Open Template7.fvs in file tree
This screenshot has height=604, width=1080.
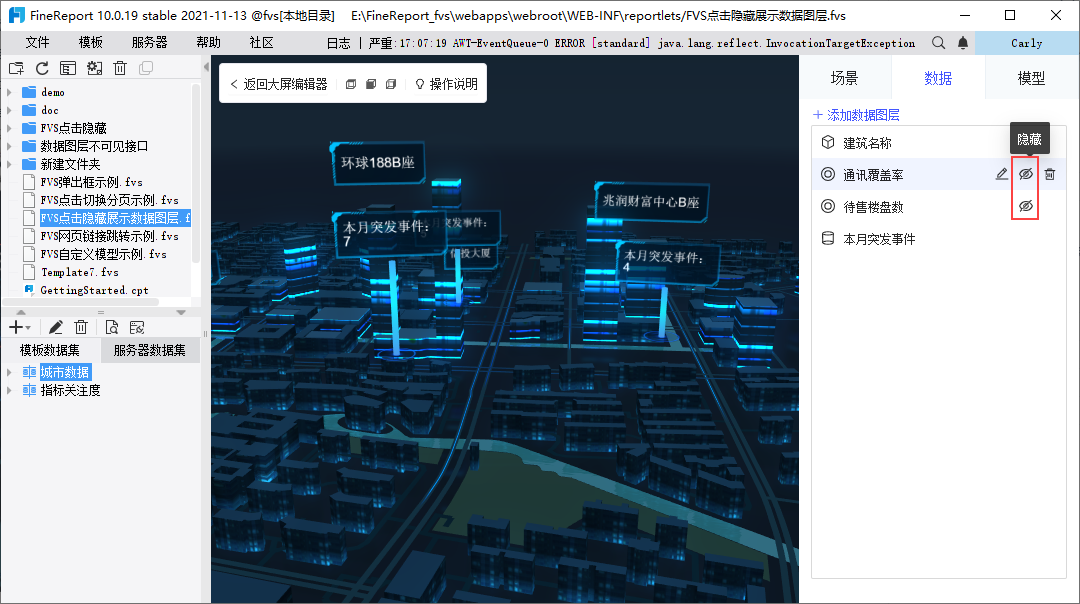click(x=78, y=272)
